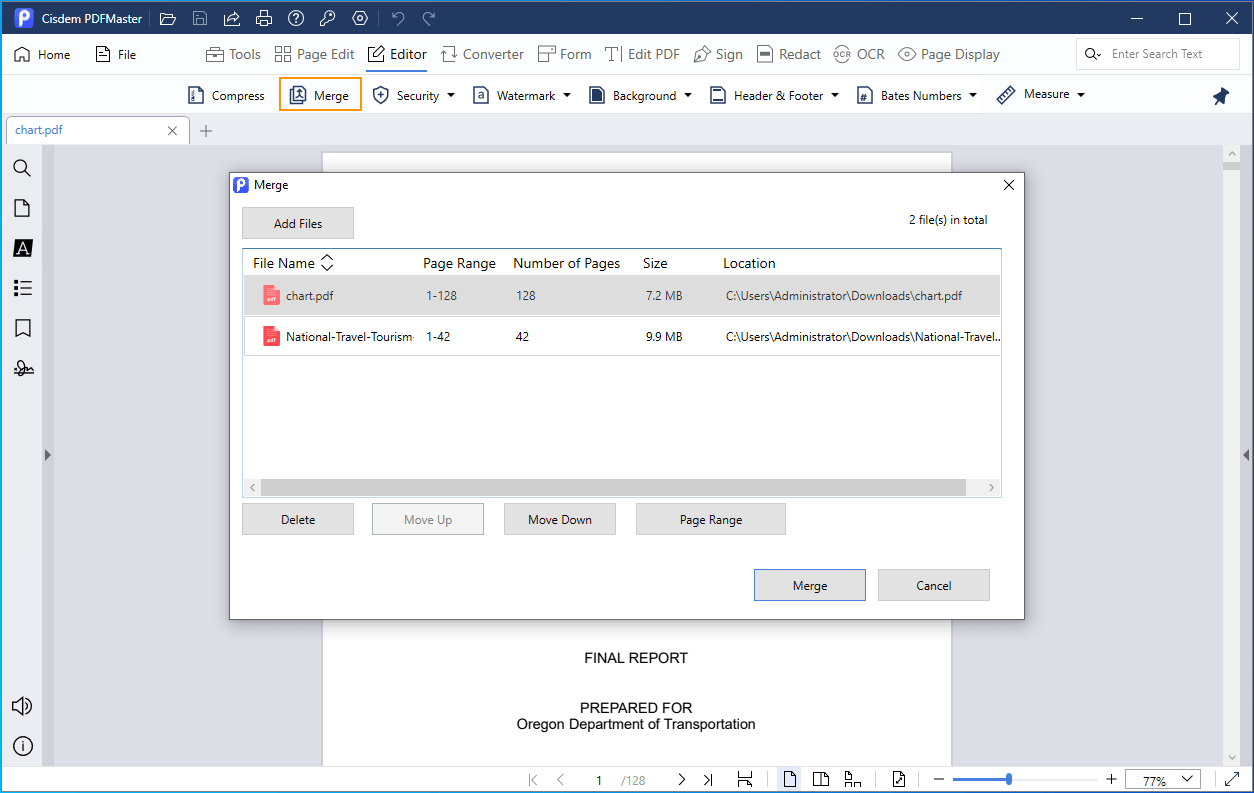
Task: Click the open folder icon
Action: coord(168,19)
